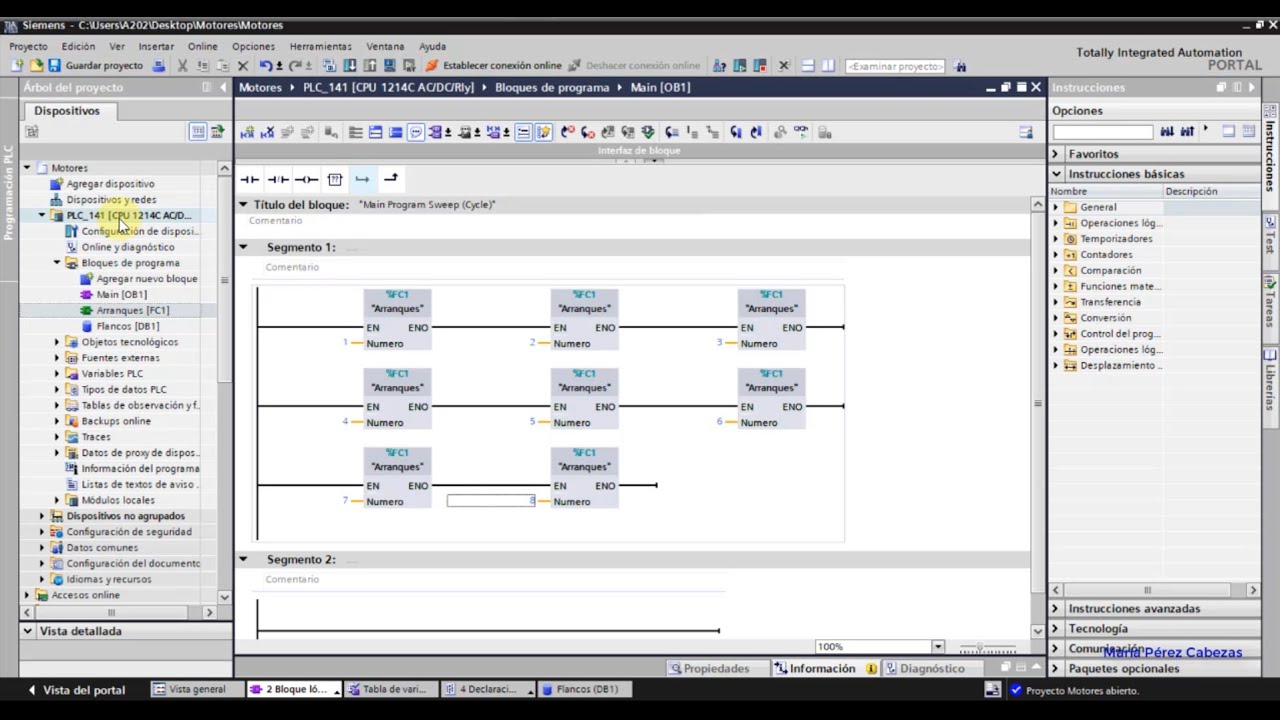The width and height of the screenshot is (1280, 720).
Task: Collapse the Segmento 2 network
Action: pos(243,559)
